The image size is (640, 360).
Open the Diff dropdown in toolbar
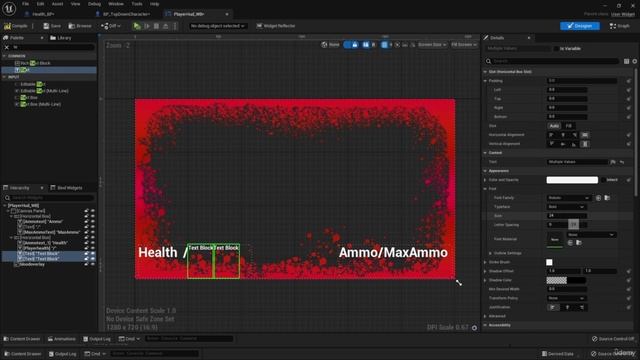click(111, 26)
